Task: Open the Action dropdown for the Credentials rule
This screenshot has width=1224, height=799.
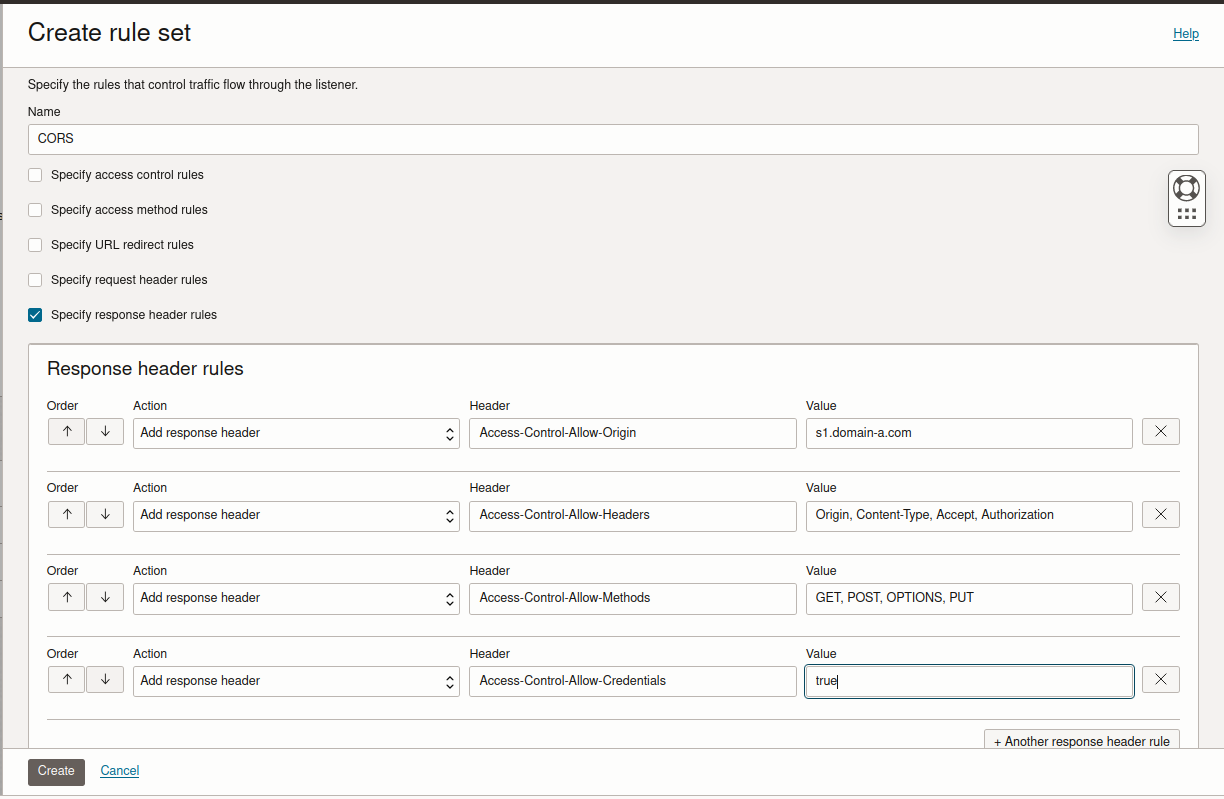Action: (x=296, y=681)
